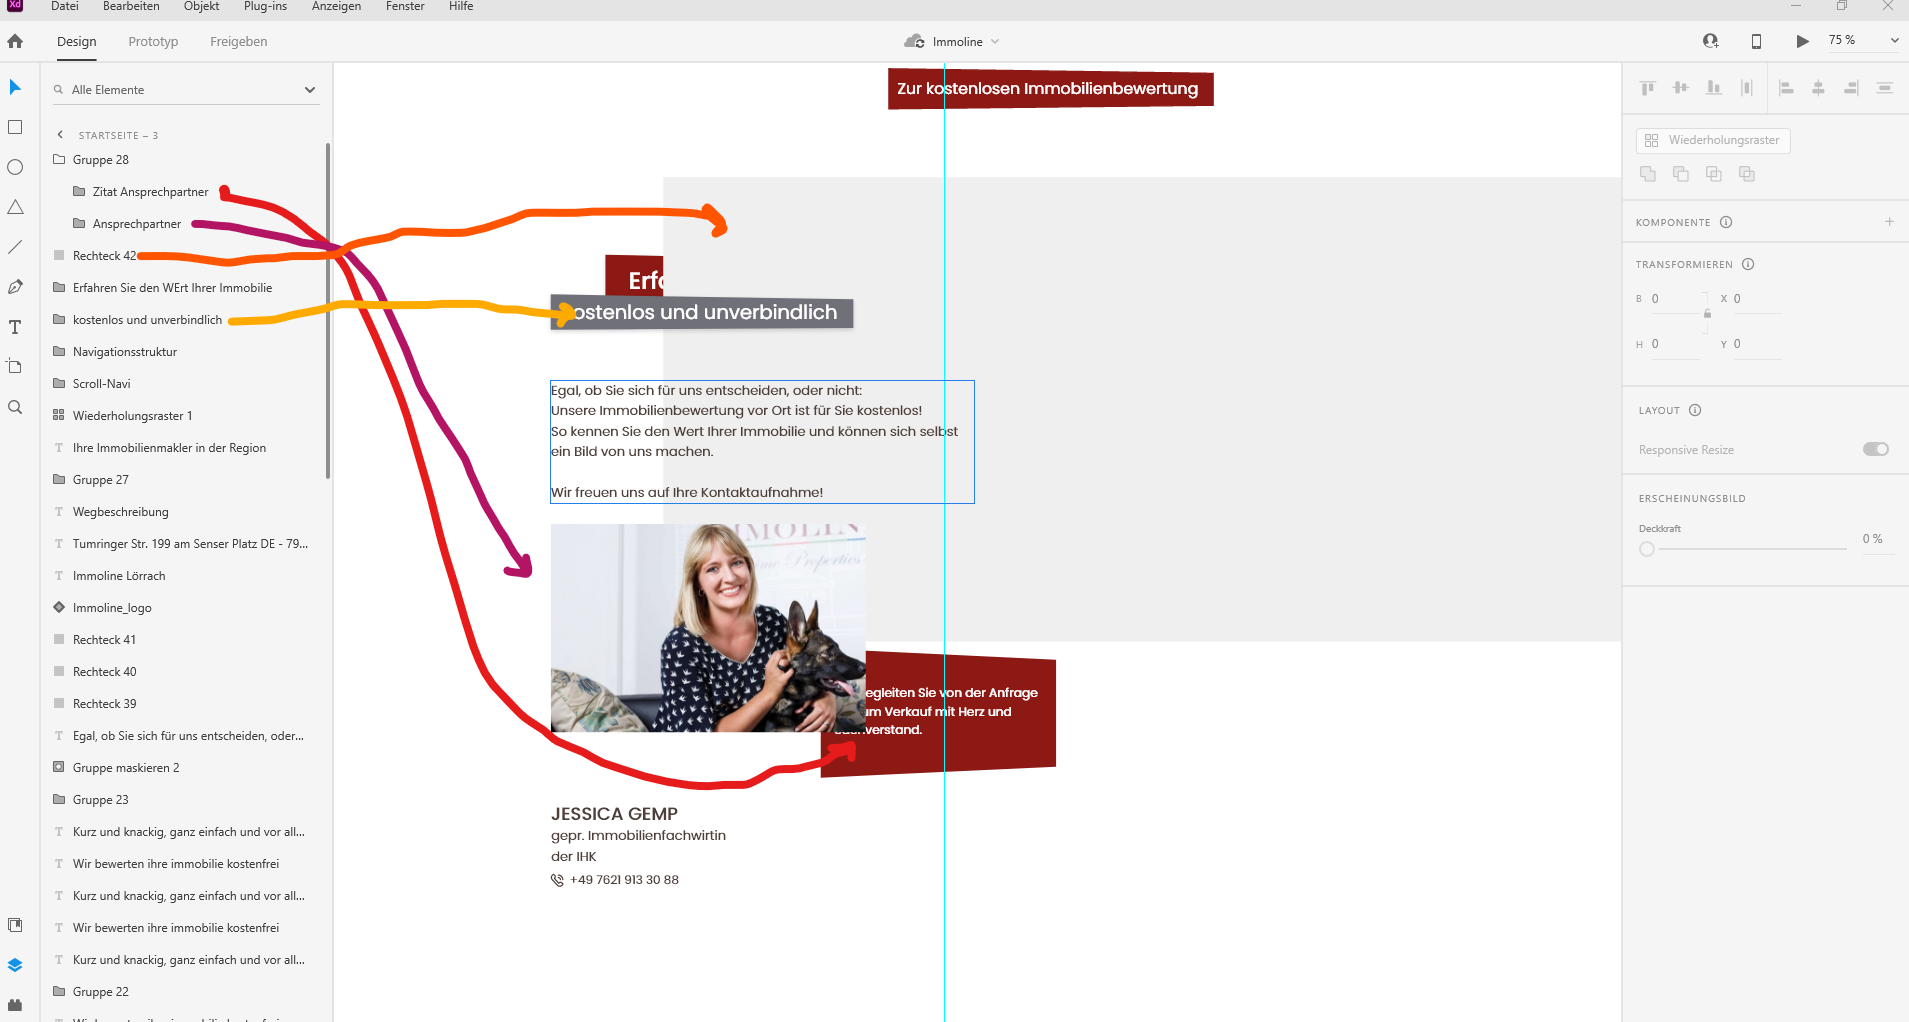The image size is (1909, 1022).
Task: Select the Zoom tool
Action: pos(15,407)
